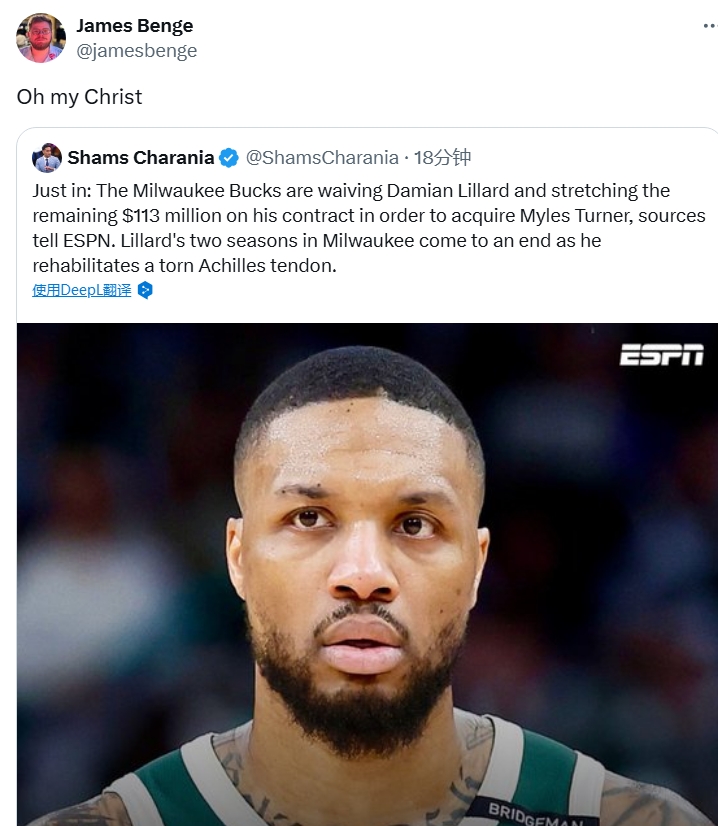Click the quoted tweet card header area
The height and width of the screenshot is (826, 718).
point(252,158)
